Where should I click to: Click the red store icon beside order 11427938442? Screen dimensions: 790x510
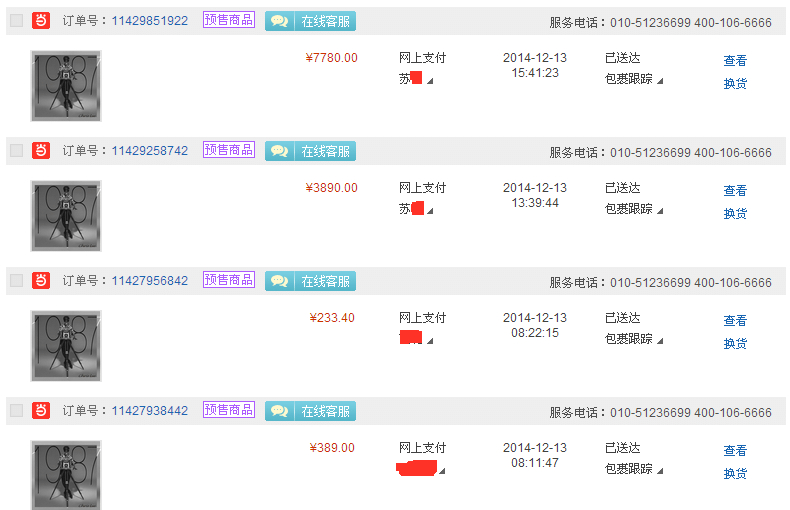click(41, 410)
